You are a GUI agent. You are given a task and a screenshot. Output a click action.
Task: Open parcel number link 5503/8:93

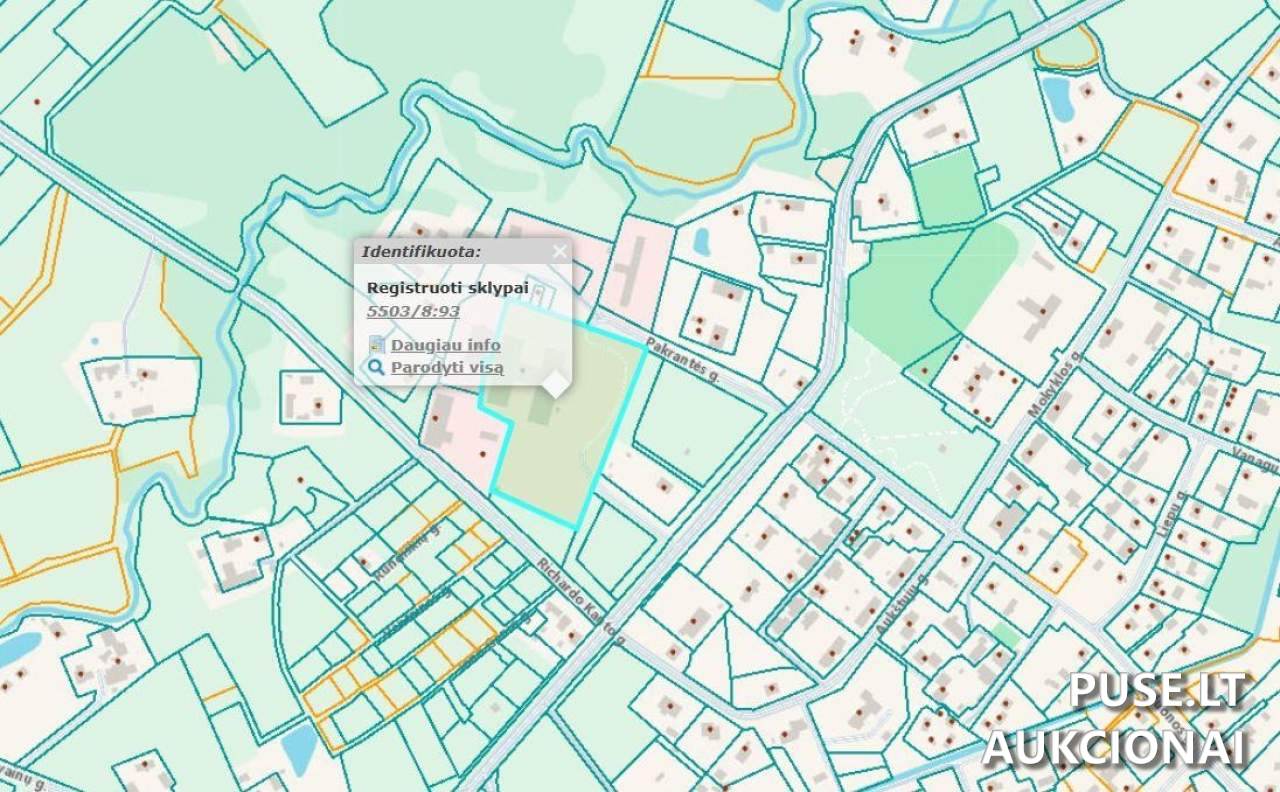[x=413, y=311]
